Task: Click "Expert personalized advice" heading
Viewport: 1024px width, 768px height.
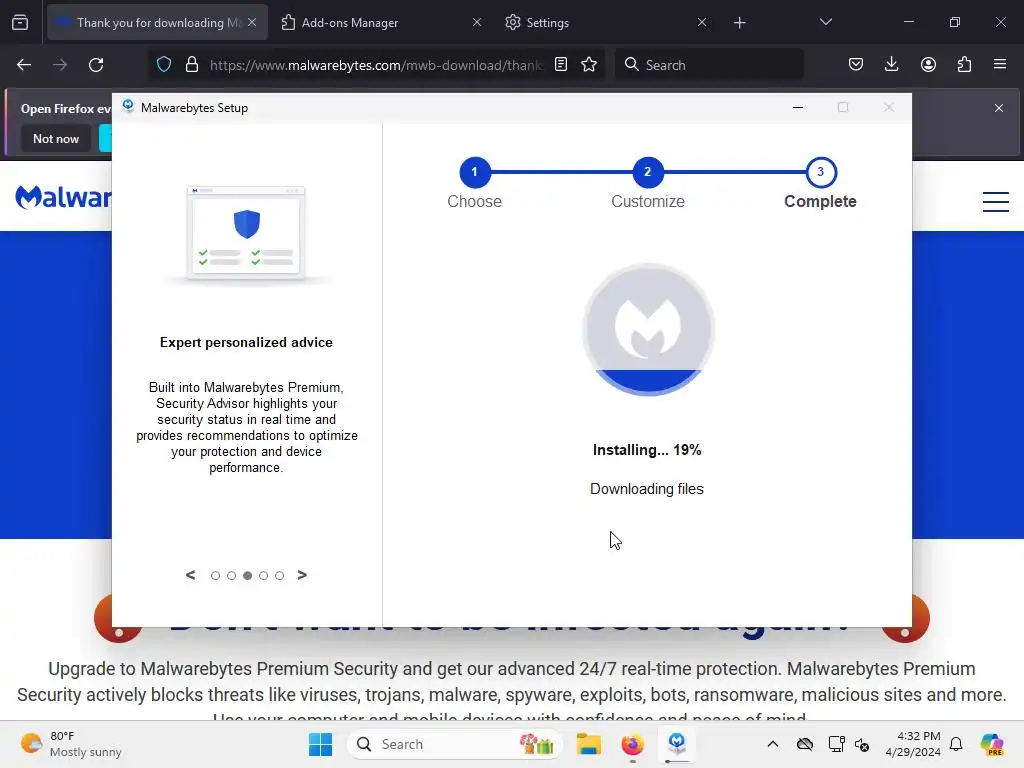Action: pyautogui.click(x=246, y=342)
